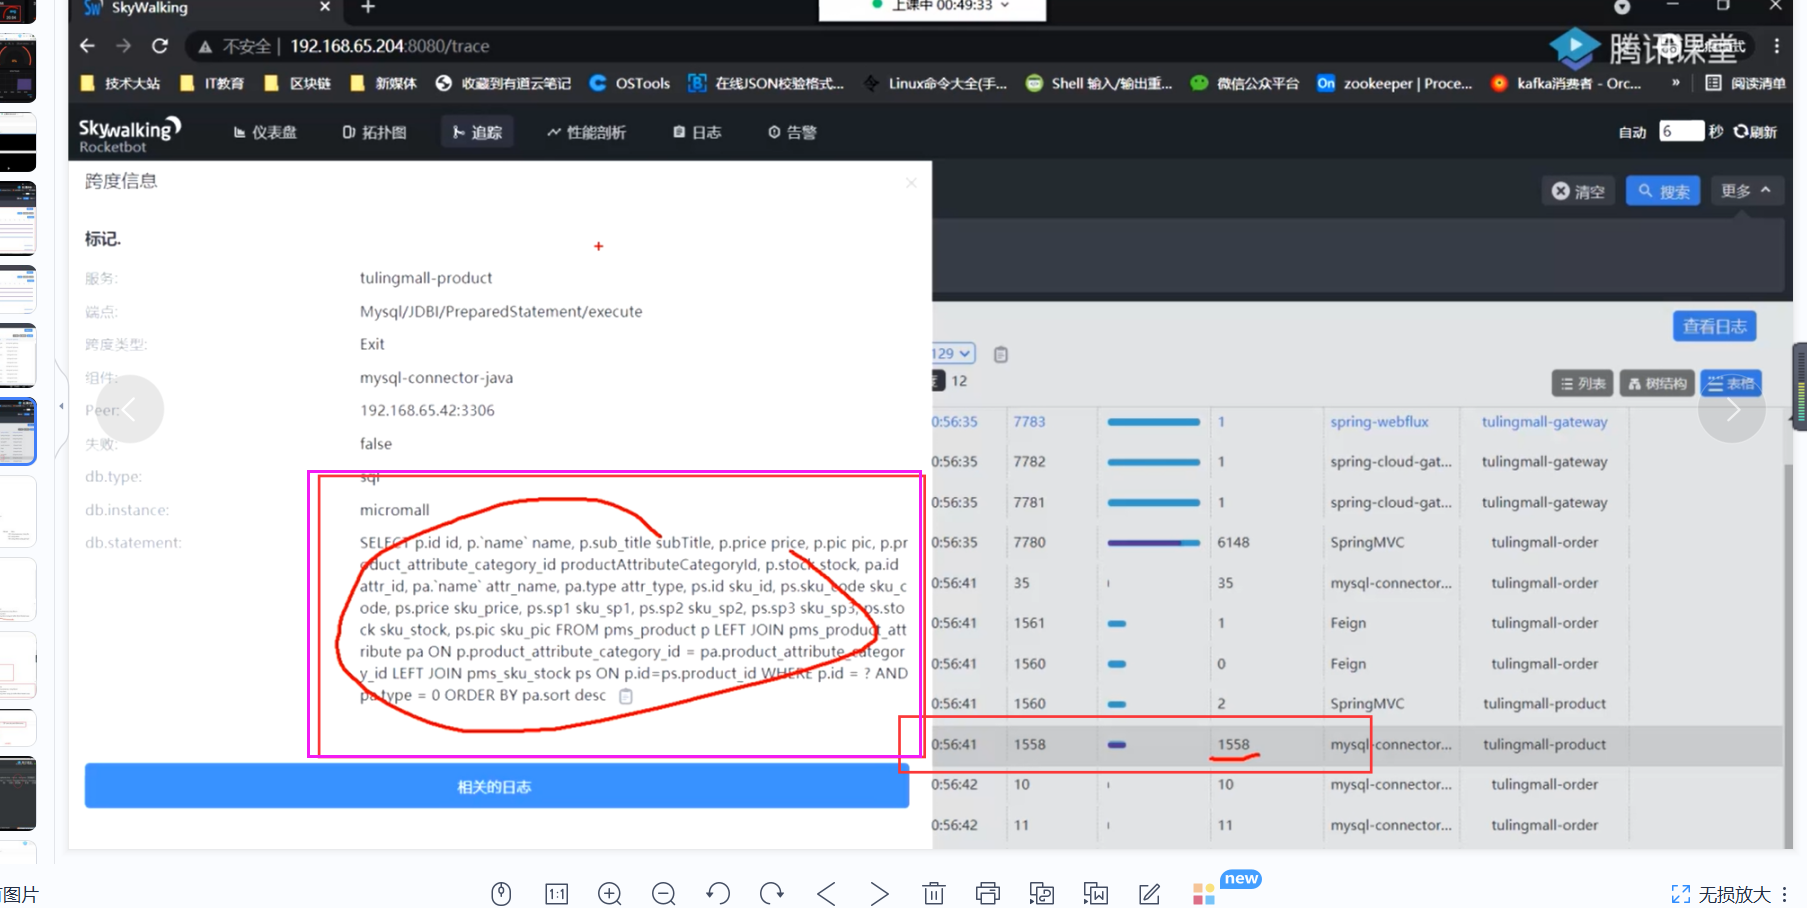The height and width of the screenshot is (908, 1807).
Task: Open the 微信公众平台 bookmark
Action: pyautogui.click(x=1244, y=83)
